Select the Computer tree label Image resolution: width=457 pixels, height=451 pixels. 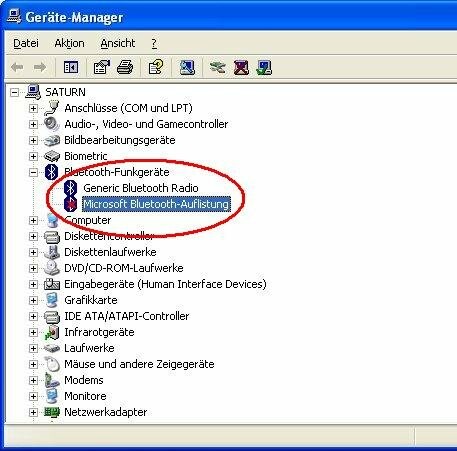[x=88, y=220]
